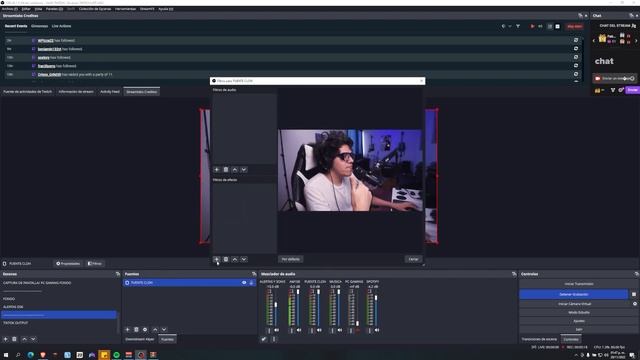Open filter icon in Recent Events toolbar
640x360 pixels.
(x=518, y=26)
